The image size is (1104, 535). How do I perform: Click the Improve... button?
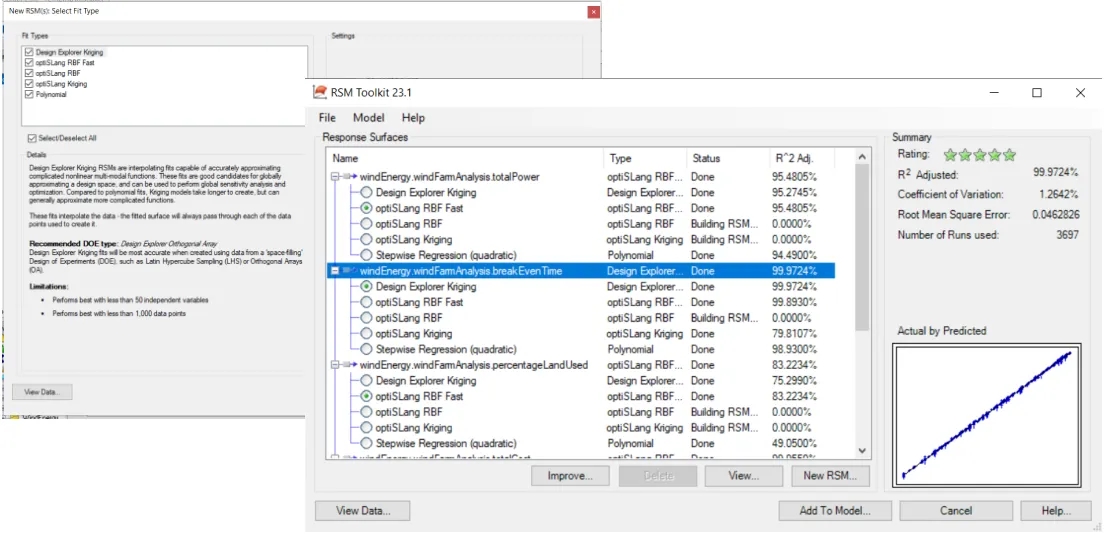point(570,476)
